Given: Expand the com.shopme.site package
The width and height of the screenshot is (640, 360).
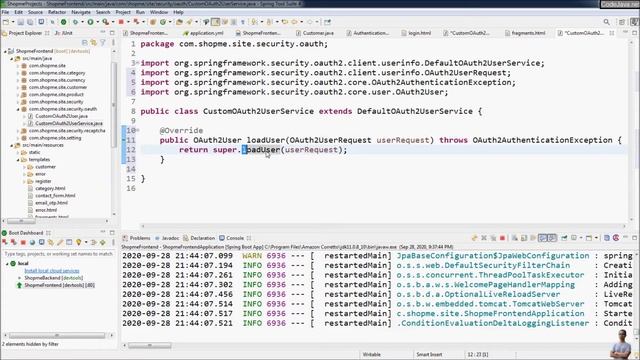Looking at the screenshot, I should (18, 66).
